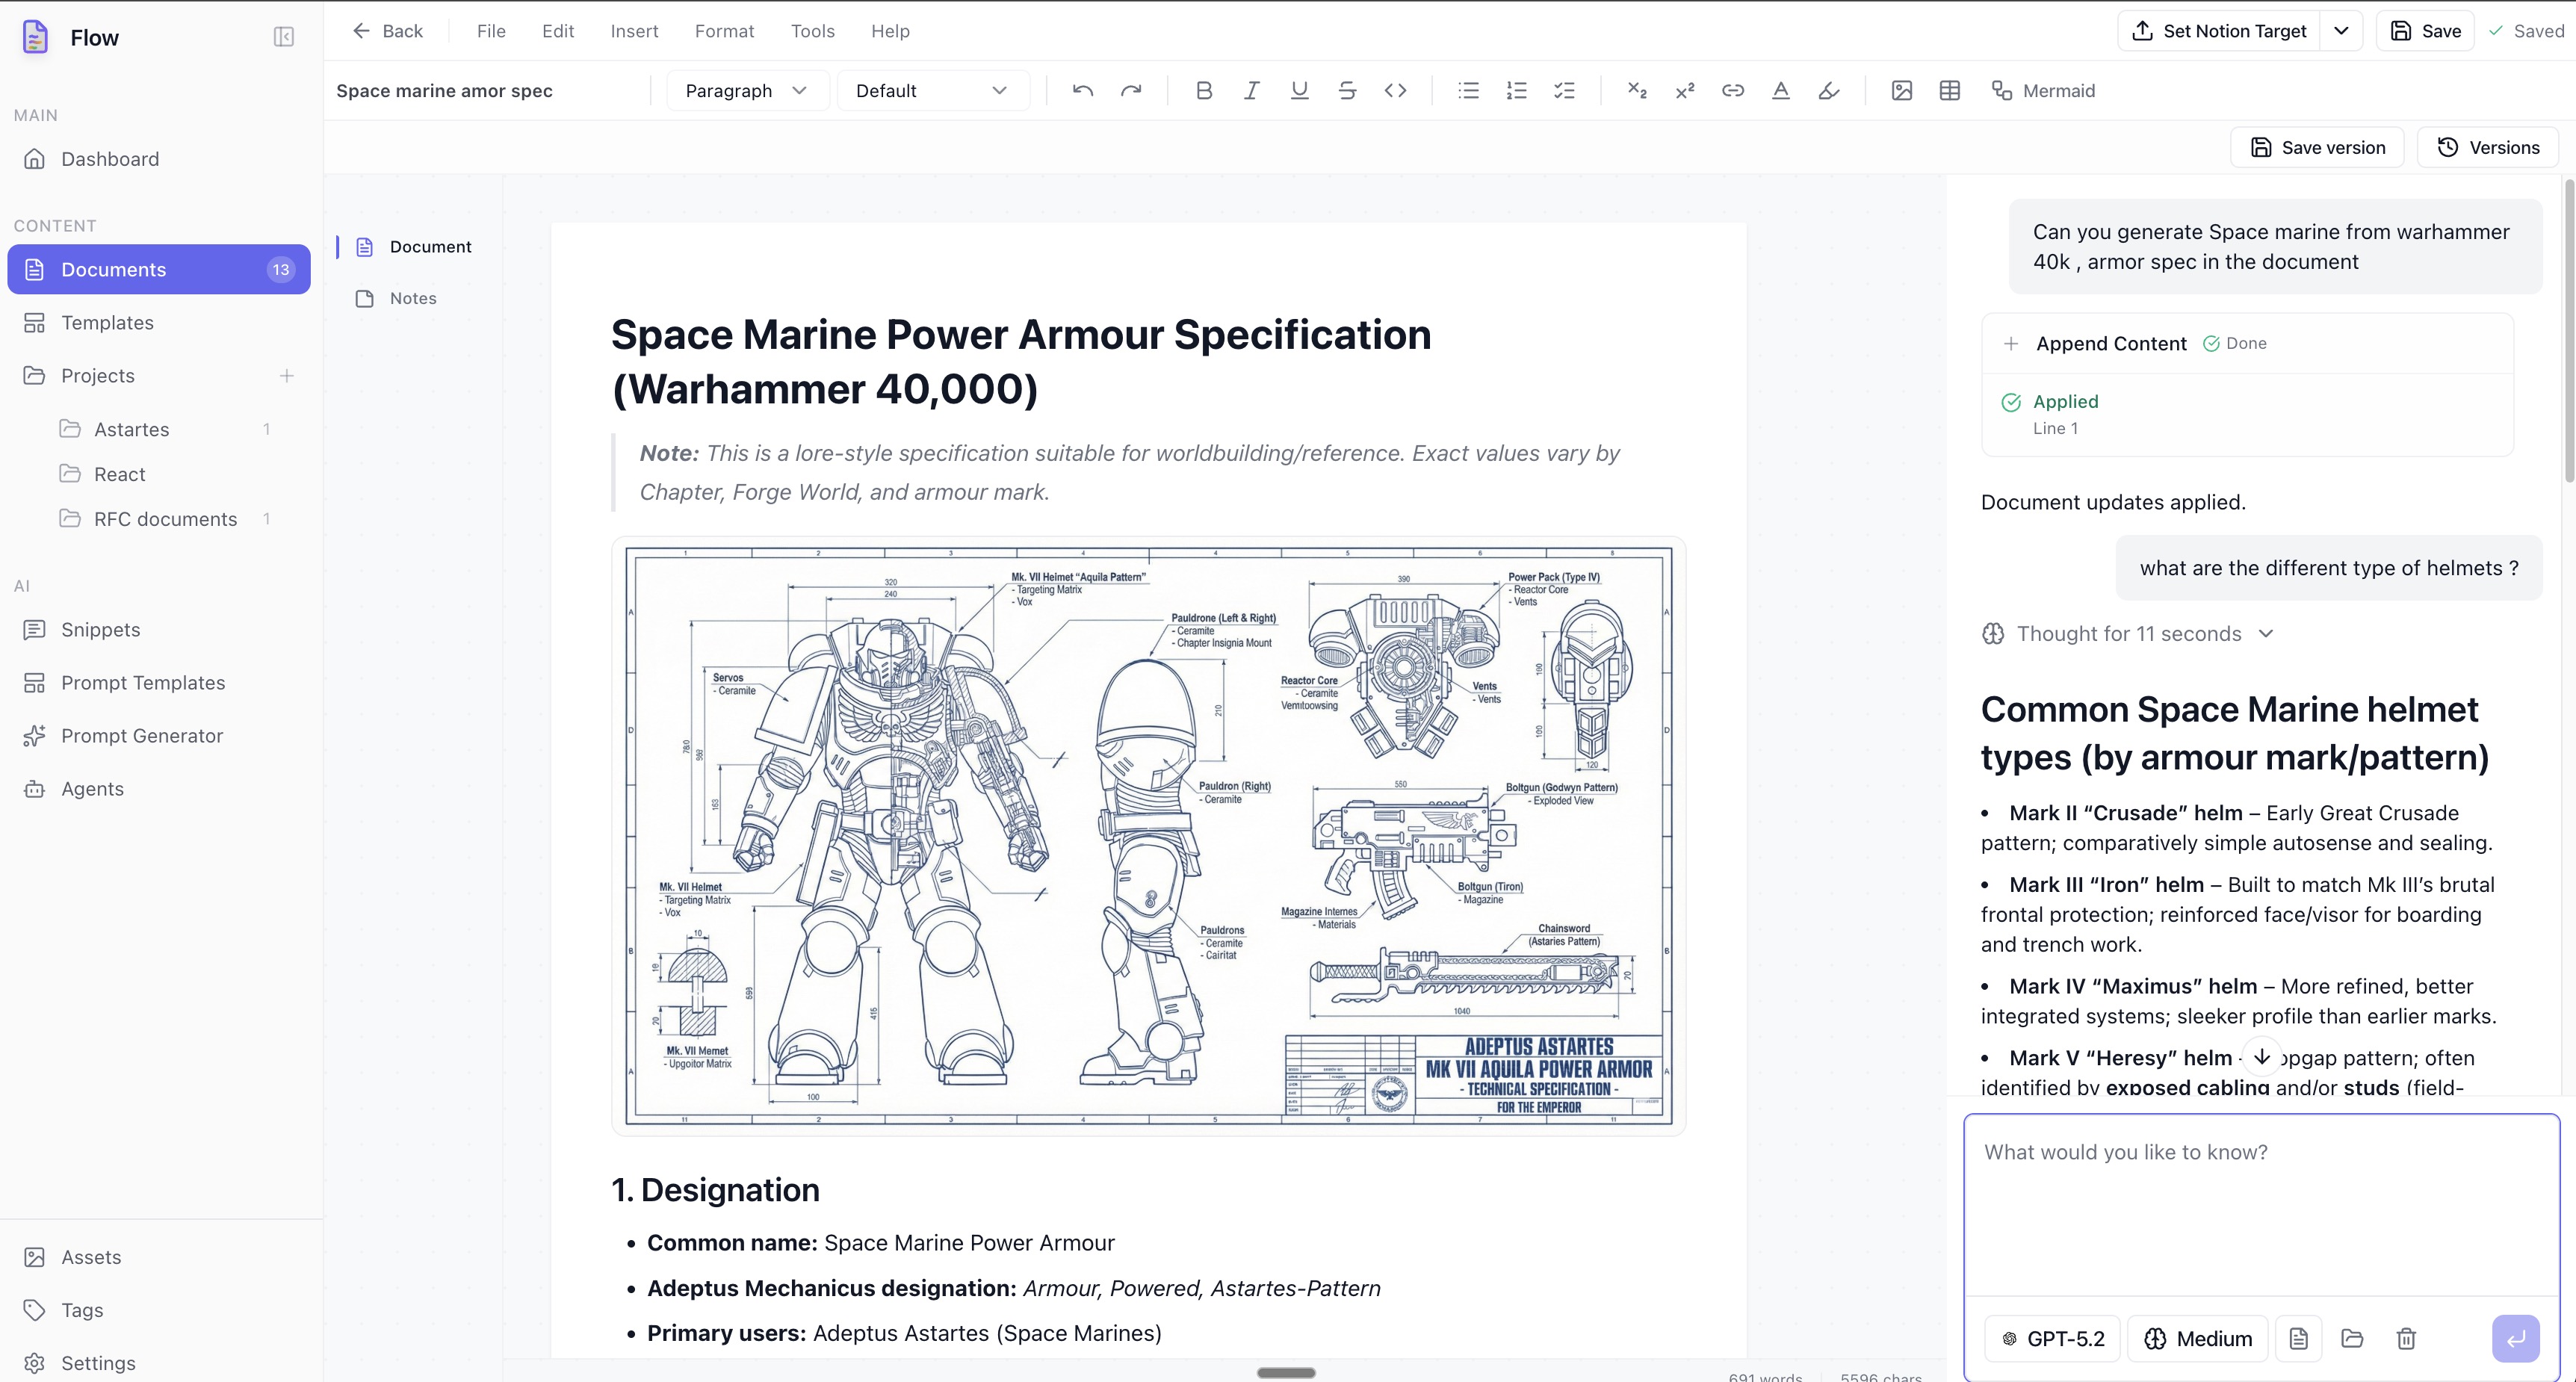Image resolution: width=2576 pixels, height=1382 pixels.
Task: Click the undo icon
Action: (1082, 91)
